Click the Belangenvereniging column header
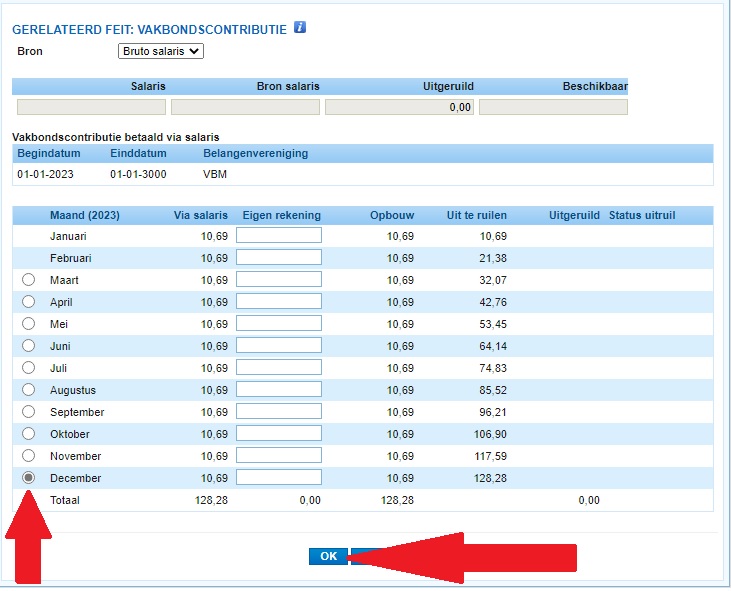The width and height of the screenshot is (731, 591). pyautogui.click(x=255, y=153)
